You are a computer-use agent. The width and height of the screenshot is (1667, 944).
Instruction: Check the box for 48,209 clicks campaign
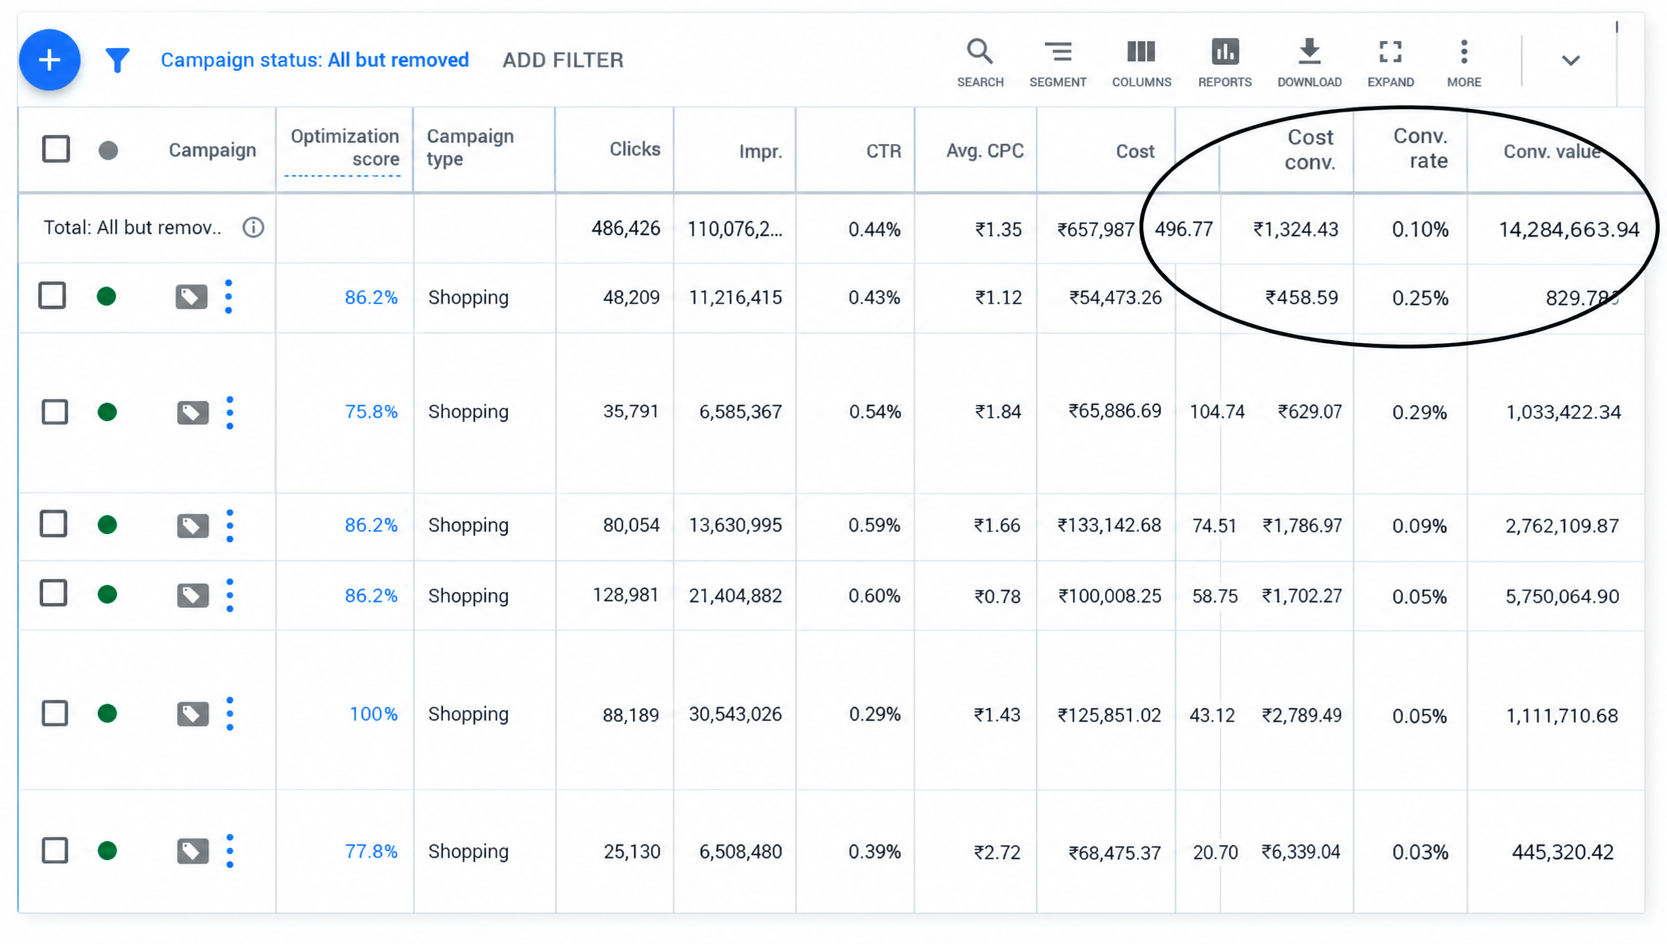pos(53,296)
